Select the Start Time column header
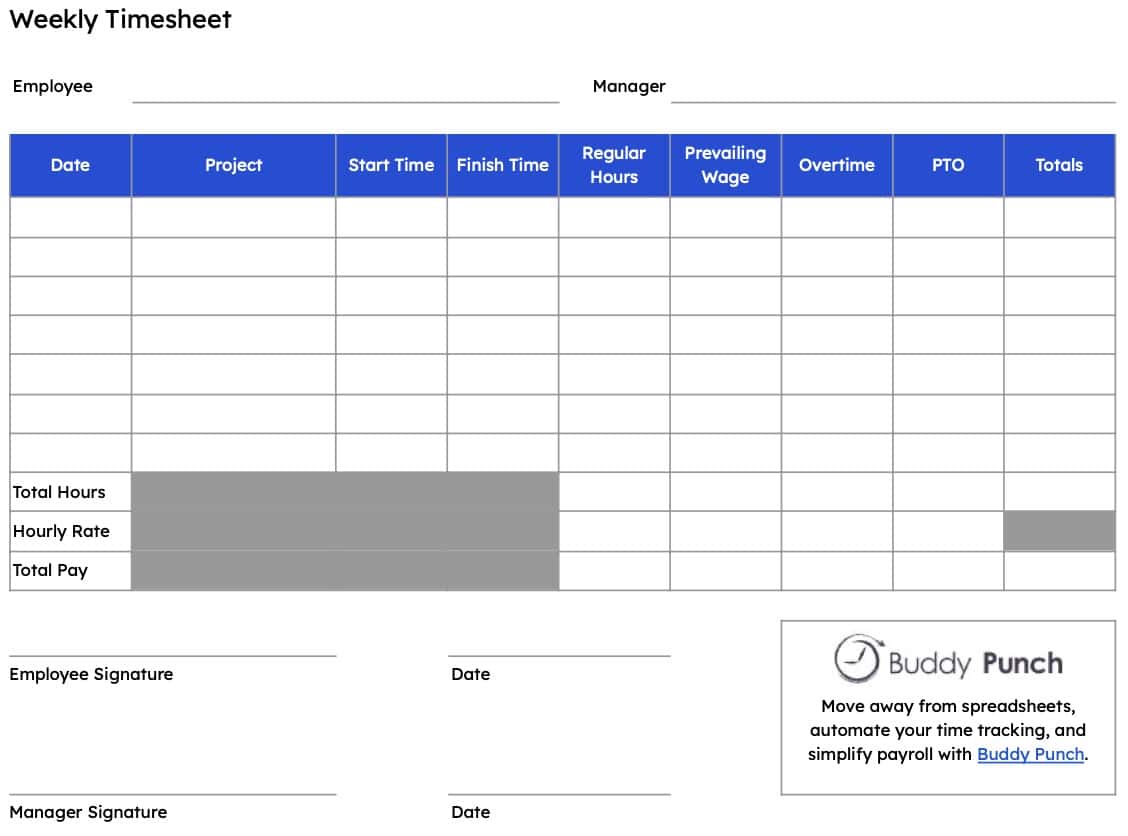The height and width of the screenshot is (836, 1128). coord(391,165)
